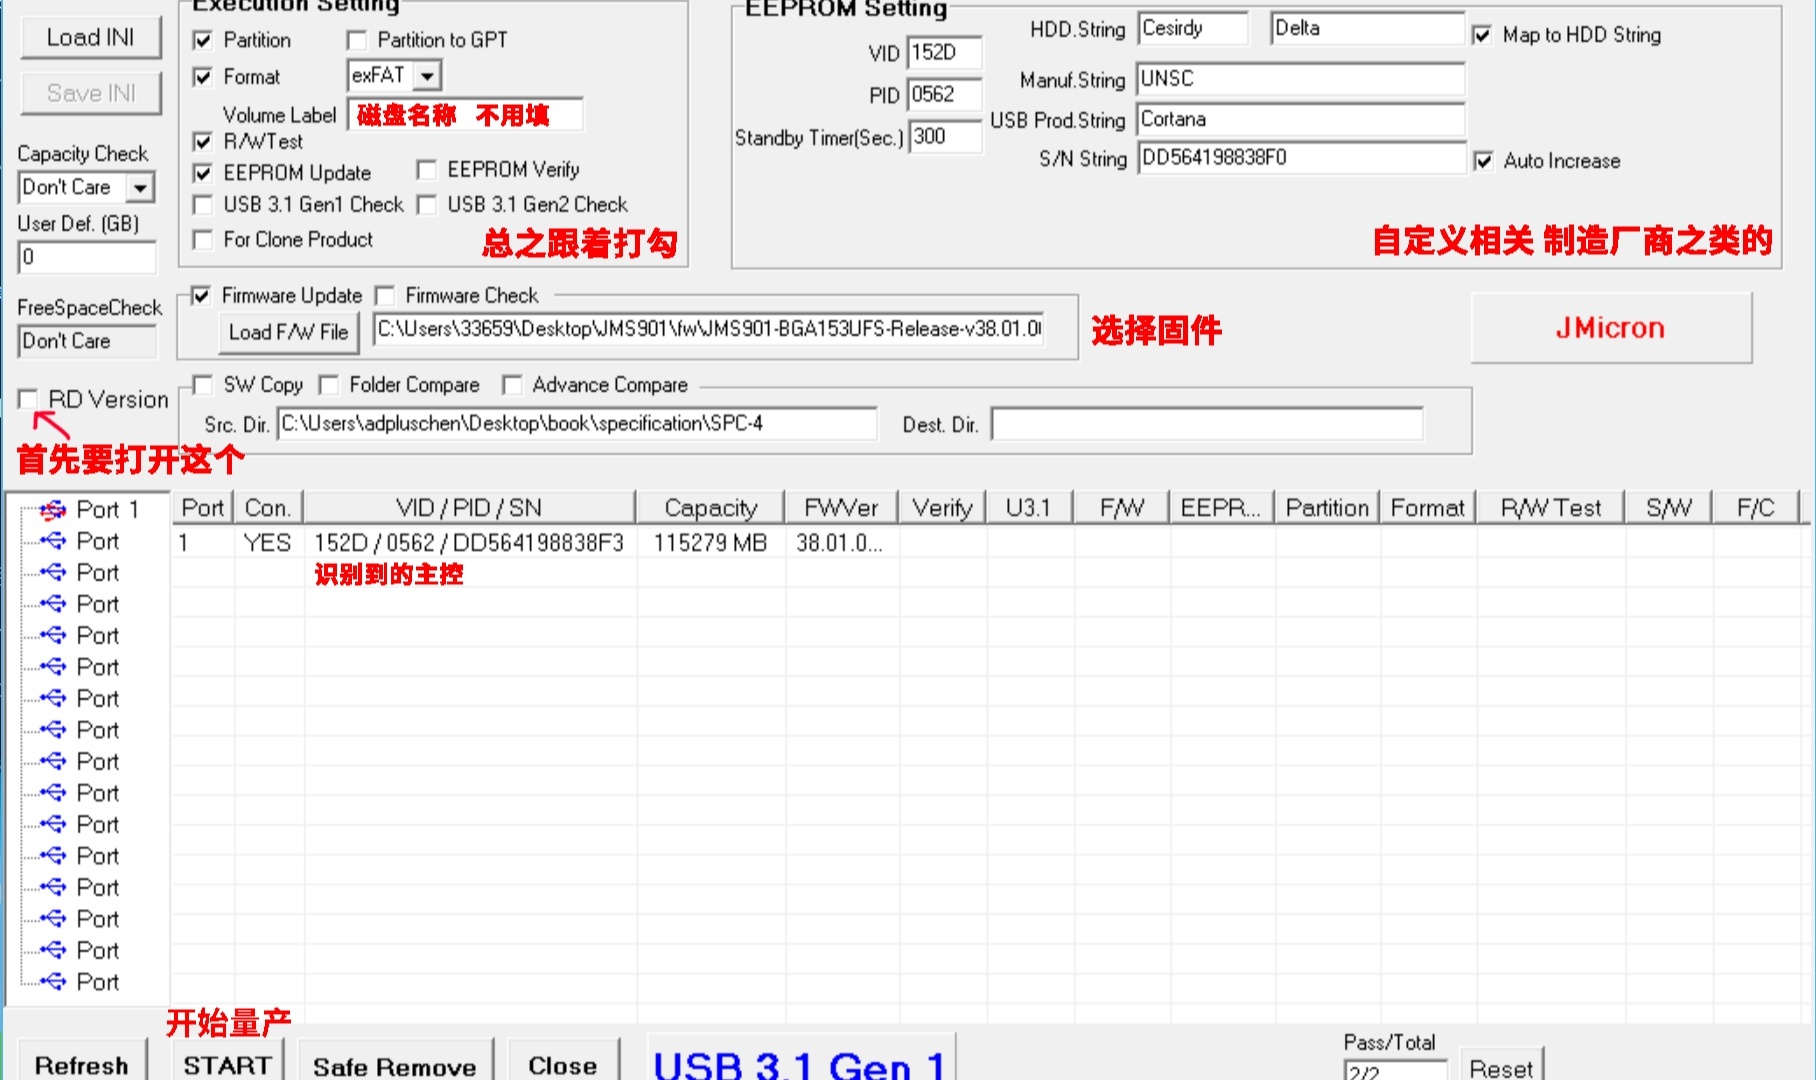Enable the For Clone Product option

pyautogui.click(x=203, y=240)
